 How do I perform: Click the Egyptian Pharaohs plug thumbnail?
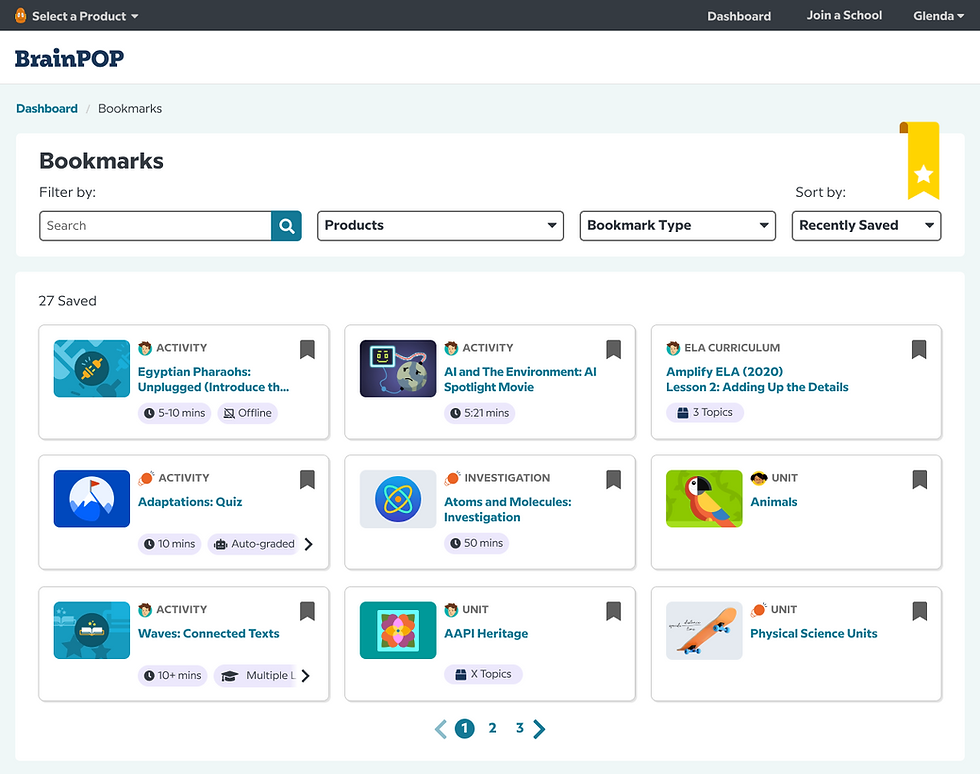pyautogui.click(x=92, y=369)
